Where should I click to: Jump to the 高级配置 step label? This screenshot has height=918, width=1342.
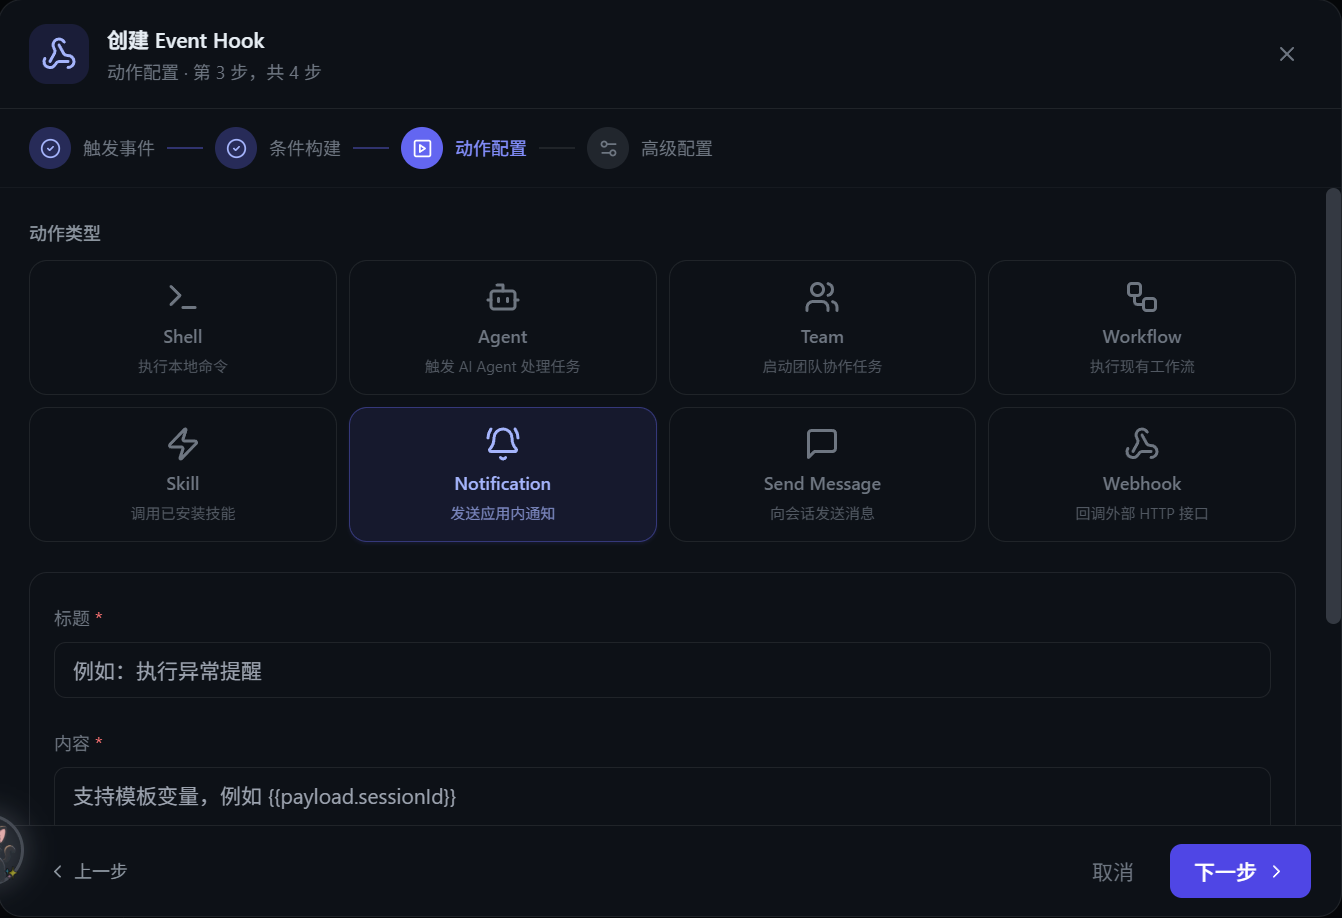(x=677, y=148)
